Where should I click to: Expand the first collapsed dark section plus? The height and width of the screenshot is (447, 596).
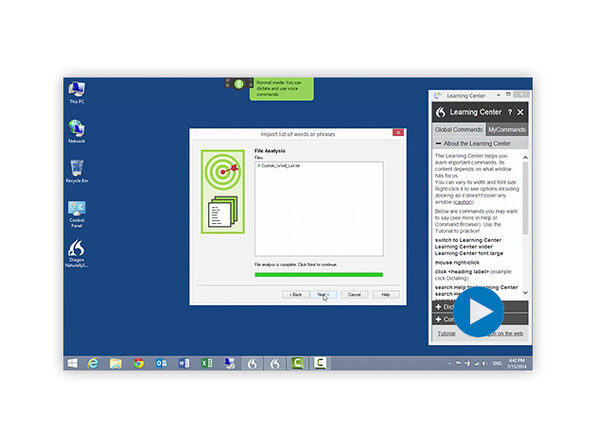coord(438,307)
